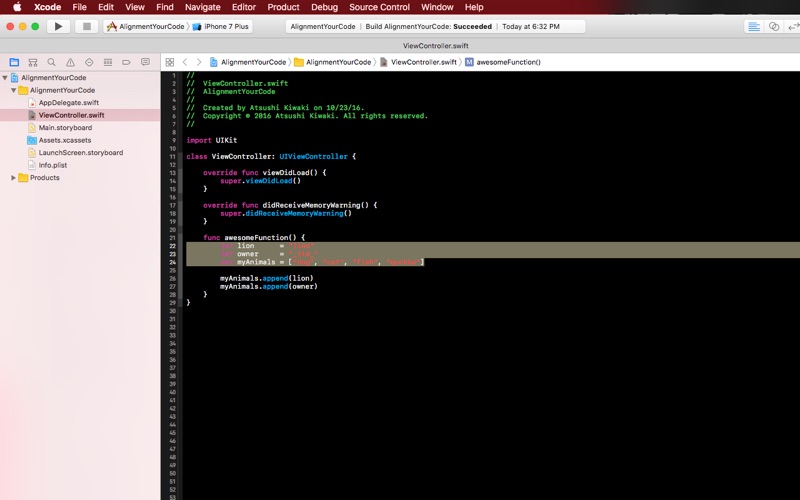The image size is (800, 500).
Task: Open the Debug menu
Action: 324,7
